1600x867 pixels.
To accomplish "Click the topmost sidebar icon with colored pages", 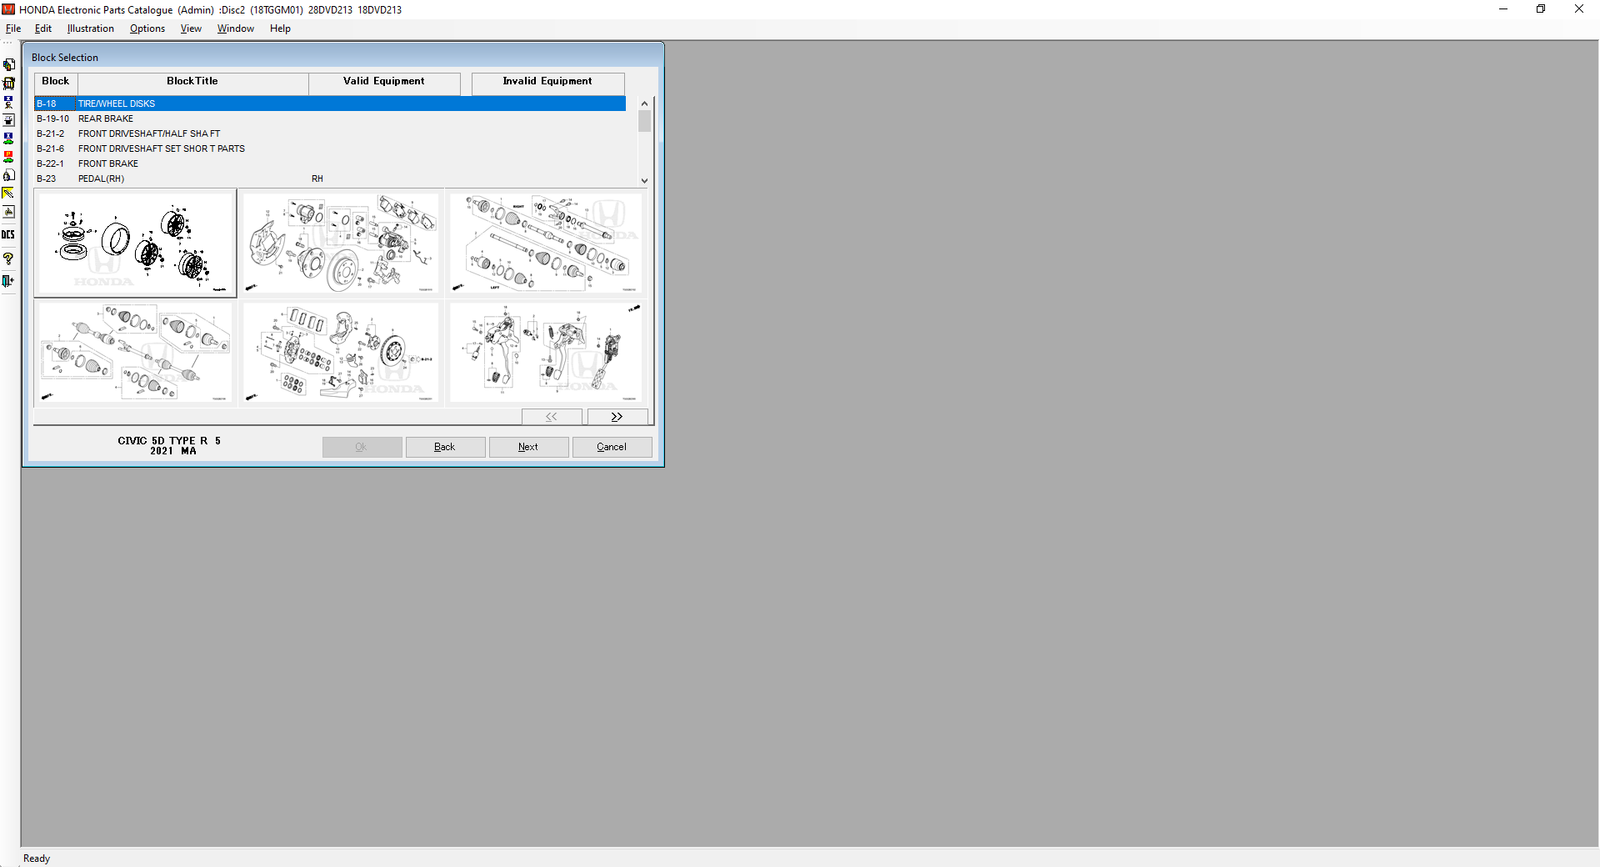I will (8, 65).
